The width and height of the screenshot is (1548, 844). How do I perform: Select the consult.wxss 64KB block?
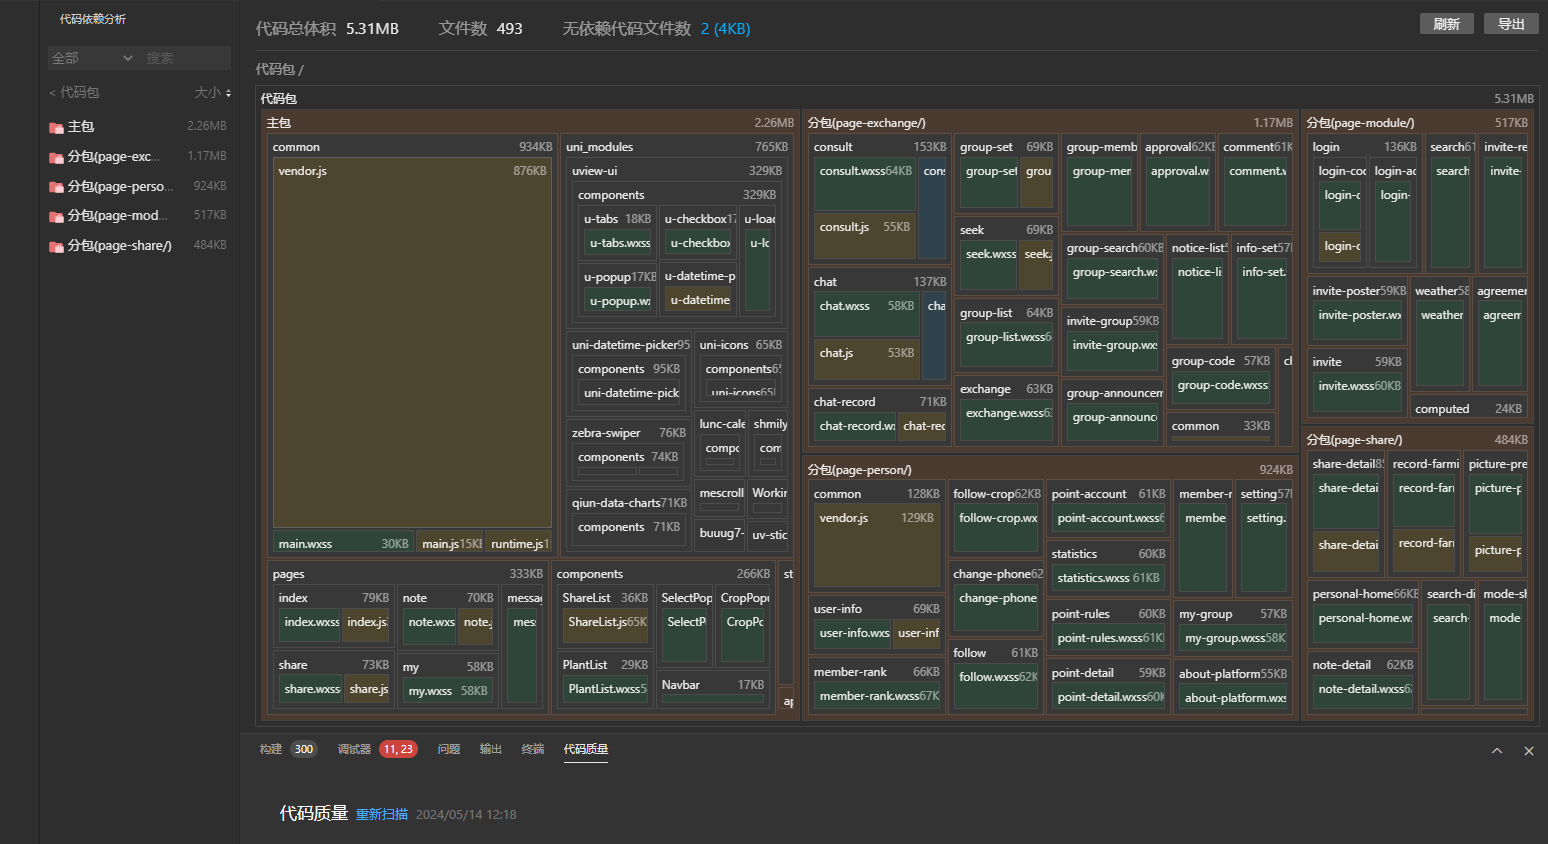tap(866, 183)
